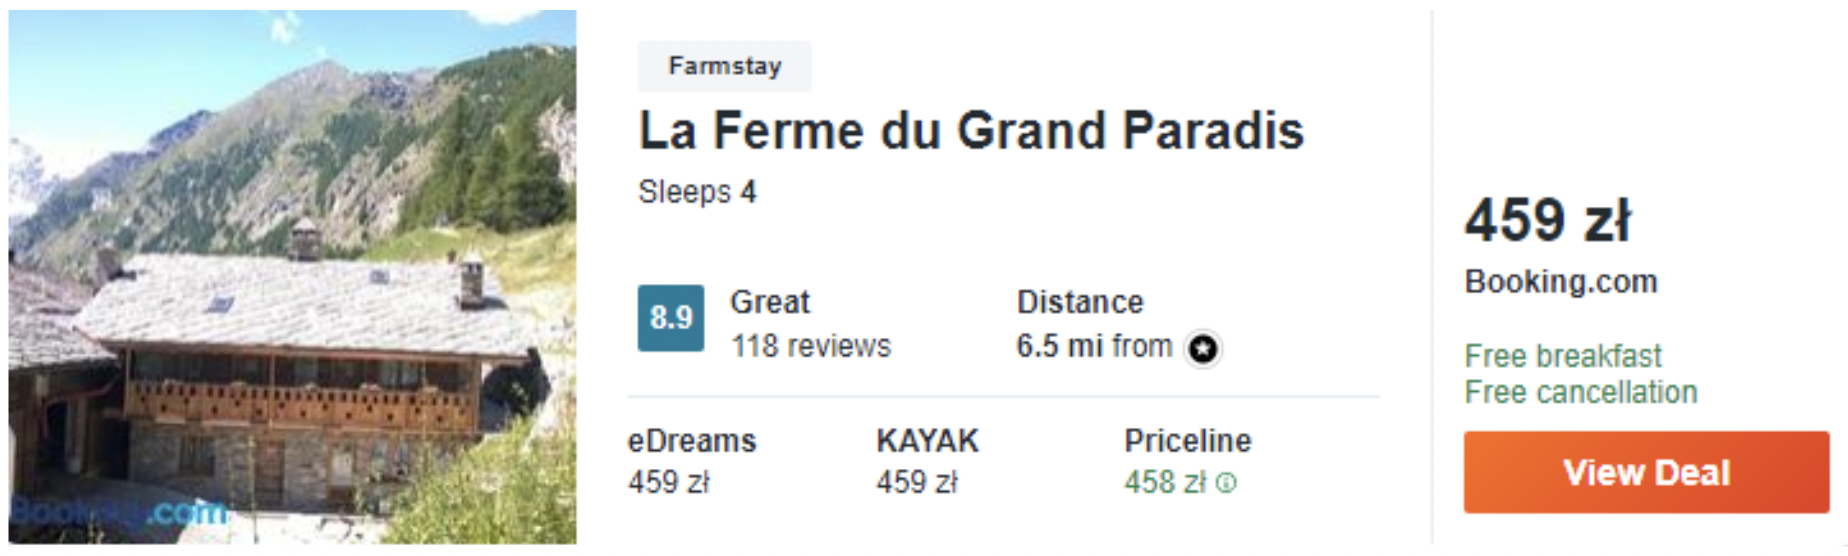This screenshot has width=1848, height=556.
Task: Click the 6.5 mi from distance text
Action: [x=1094, y=346]
